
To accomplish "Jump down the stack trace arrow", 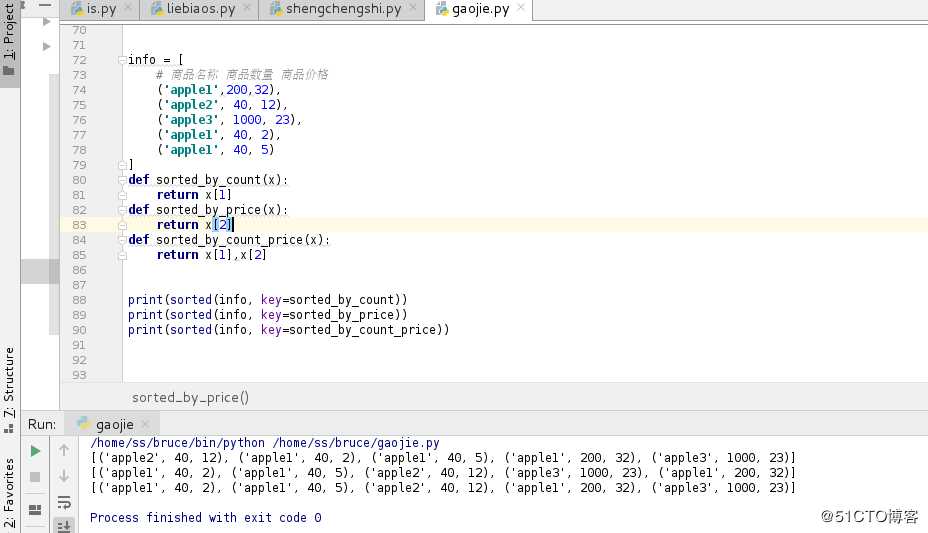I will point(64,476).
